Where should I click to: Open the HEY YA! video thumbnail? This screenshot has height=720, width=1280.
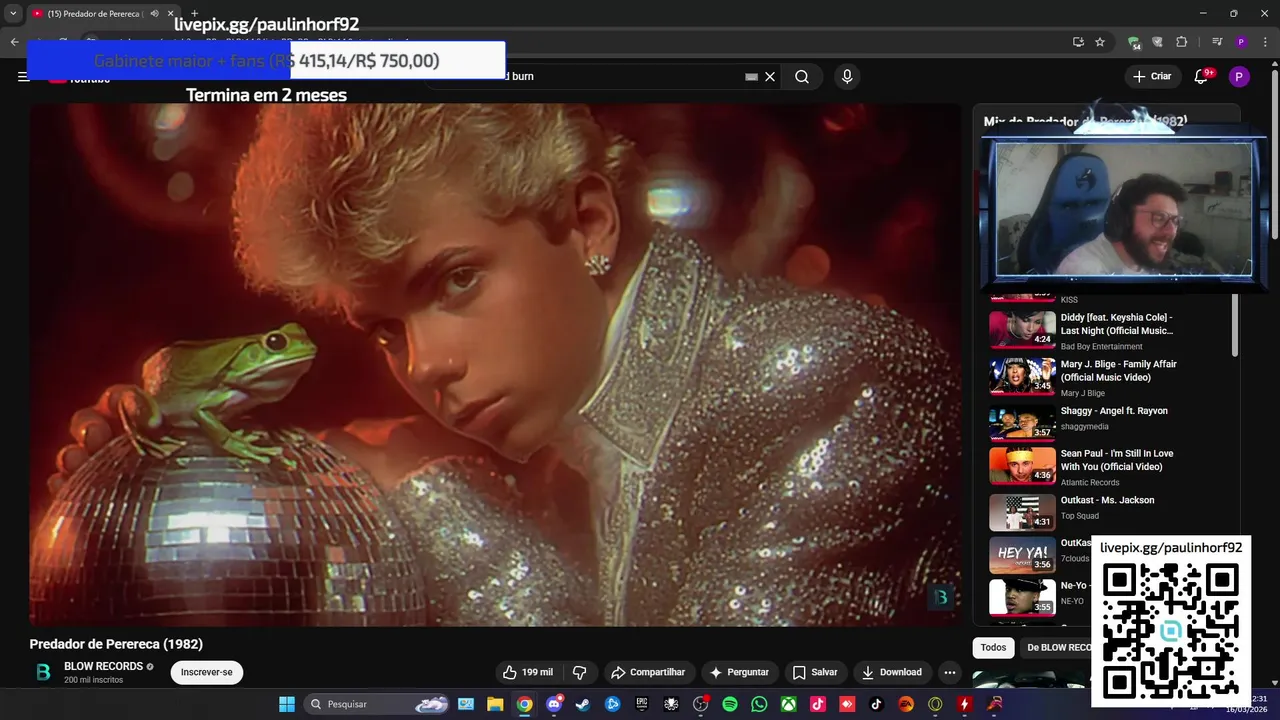pyautogui.click(x=1022, y=554)
